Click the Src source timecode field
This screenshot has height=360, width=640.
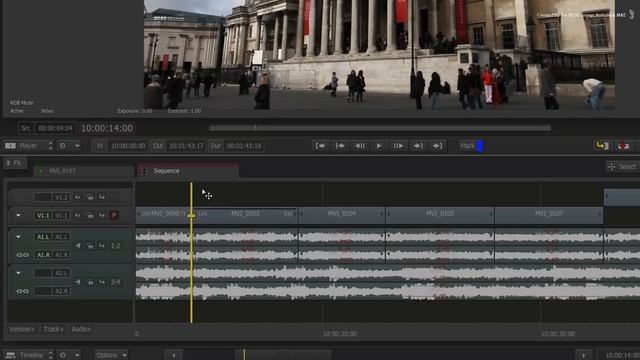[55, 128]
